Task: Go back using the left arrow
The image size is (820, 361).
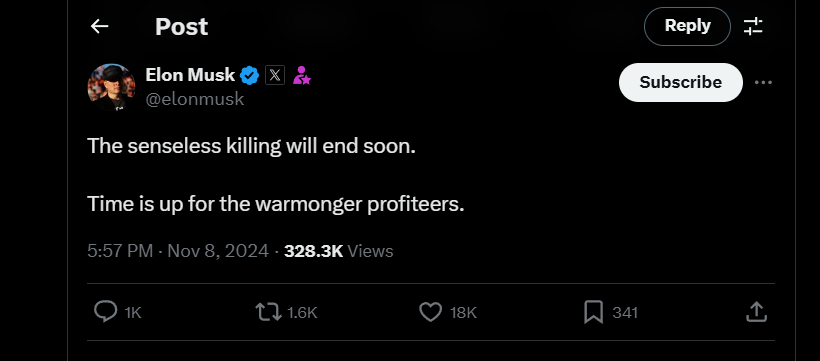Action: click(x=99, y=26)
